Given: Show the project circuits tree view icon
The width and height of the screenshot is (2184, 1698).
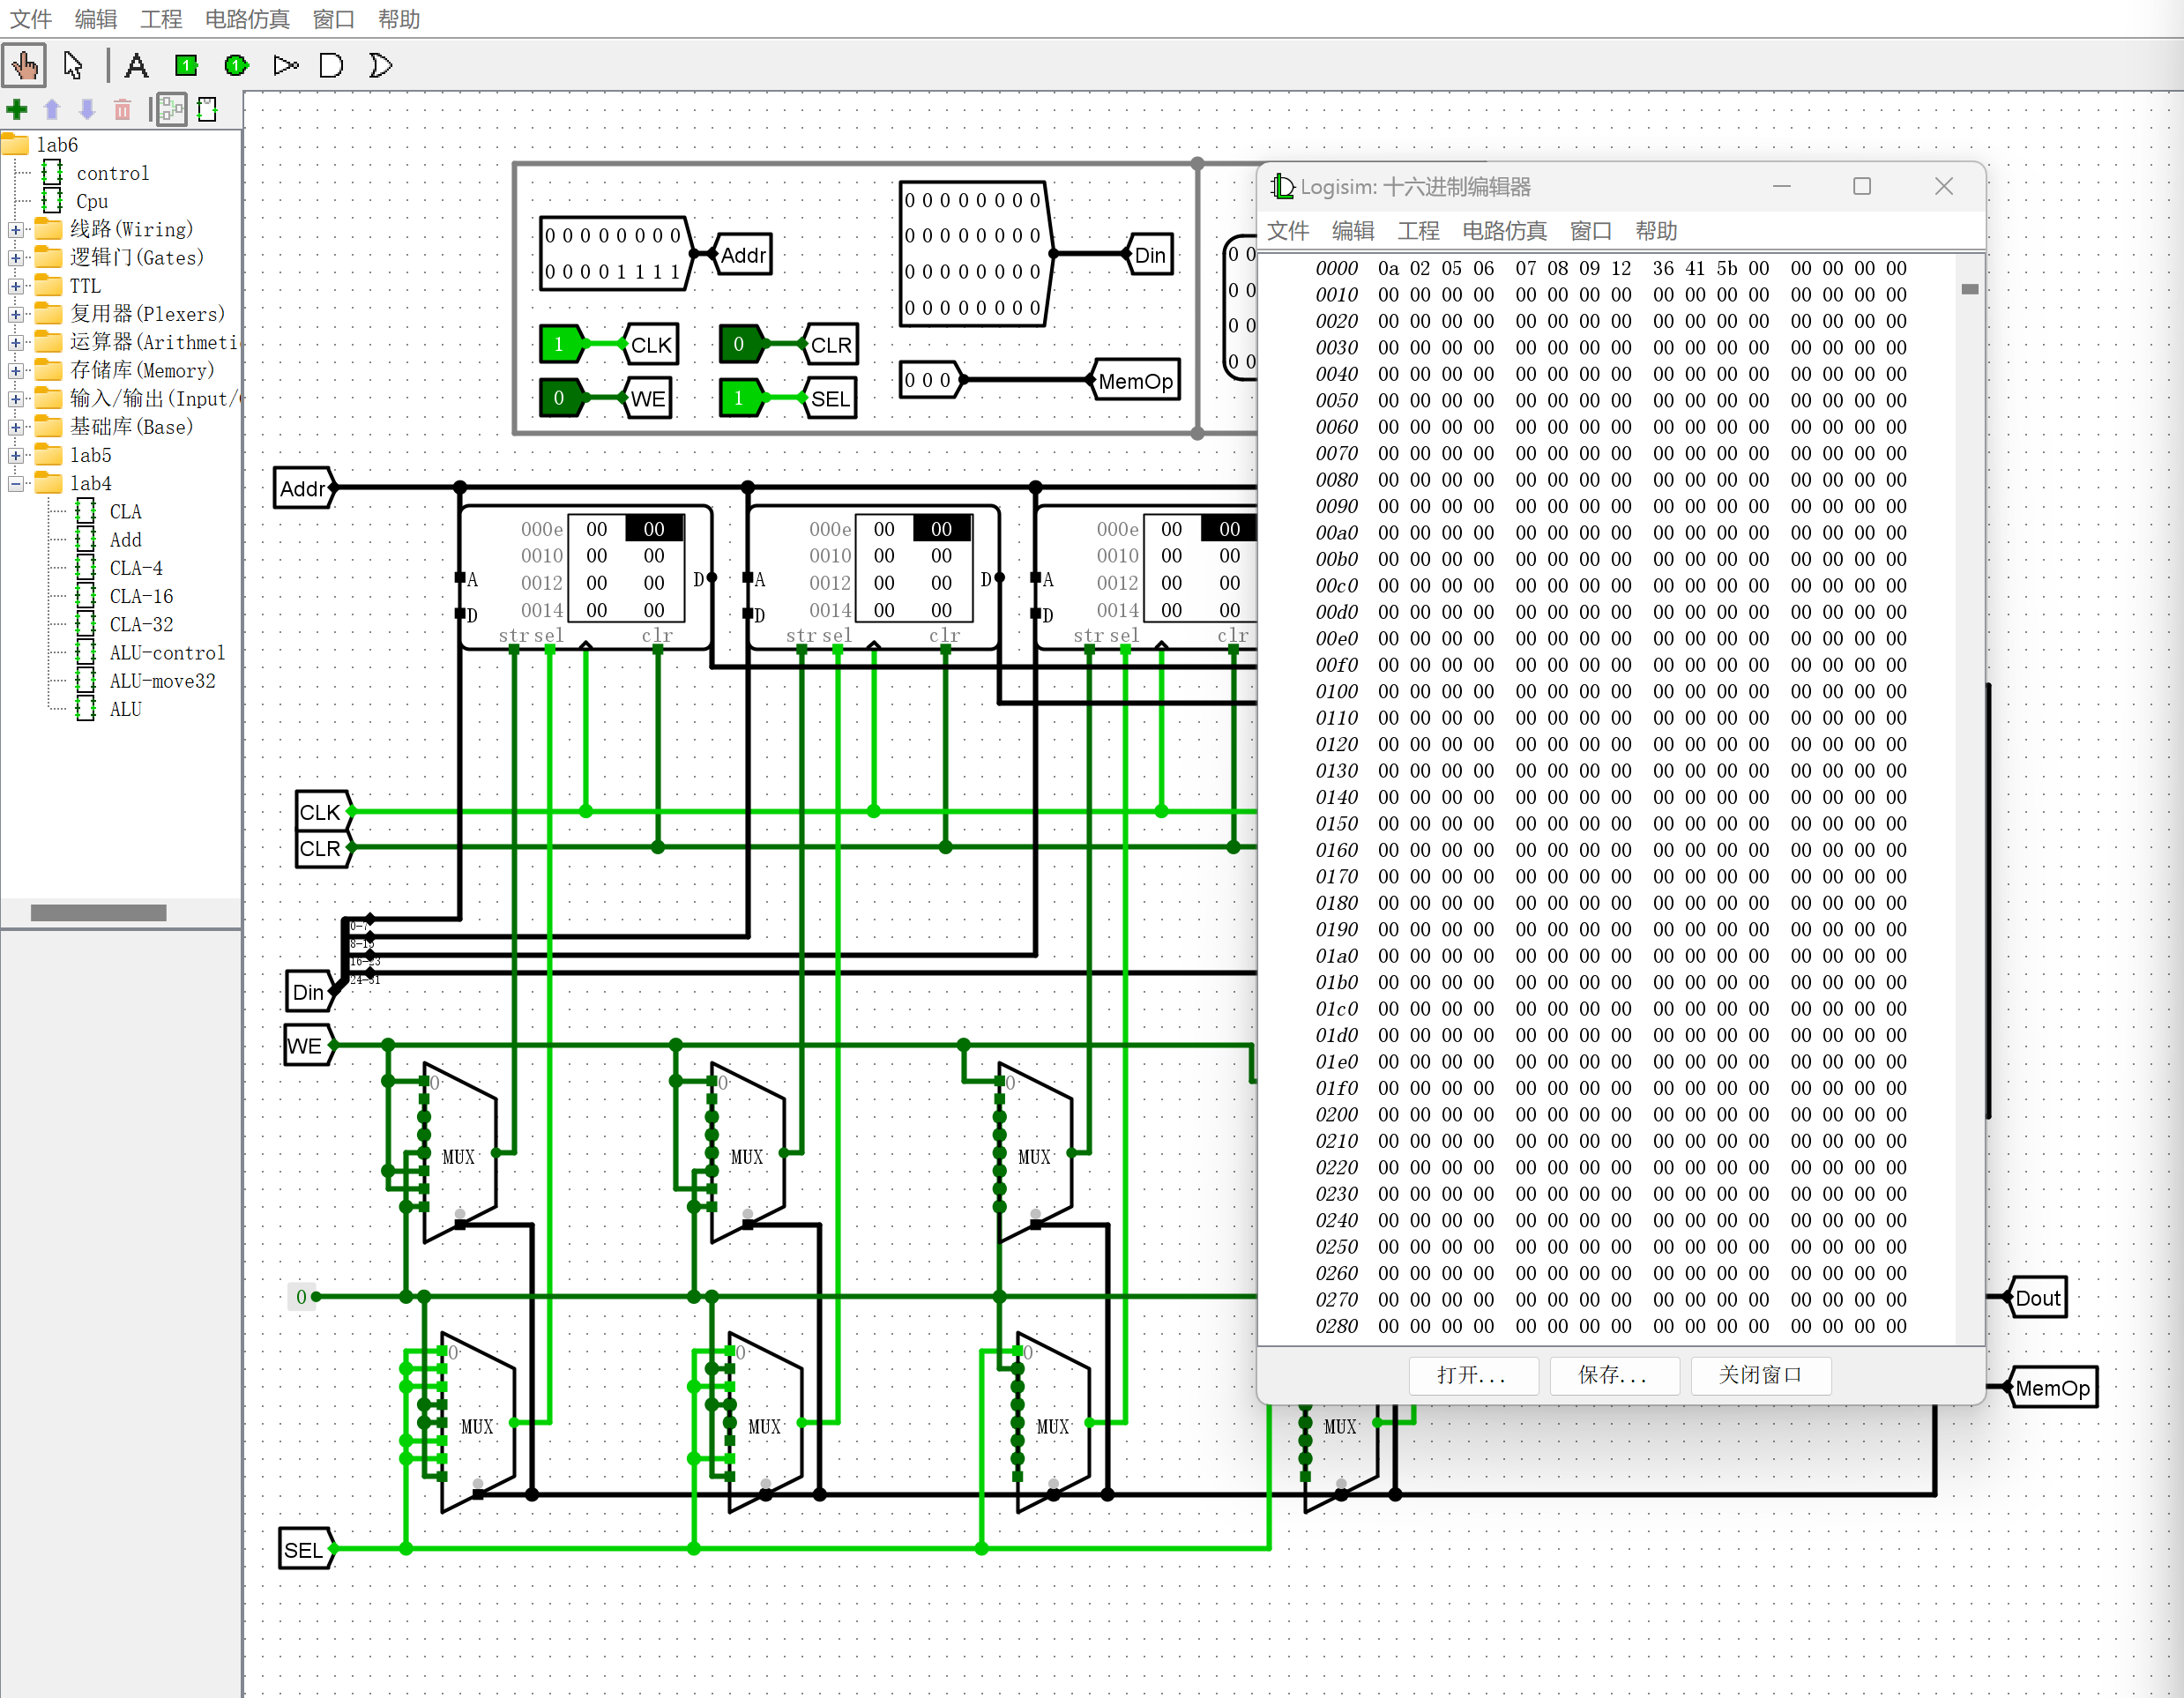Looking at the screenshot, I should 171,109.
